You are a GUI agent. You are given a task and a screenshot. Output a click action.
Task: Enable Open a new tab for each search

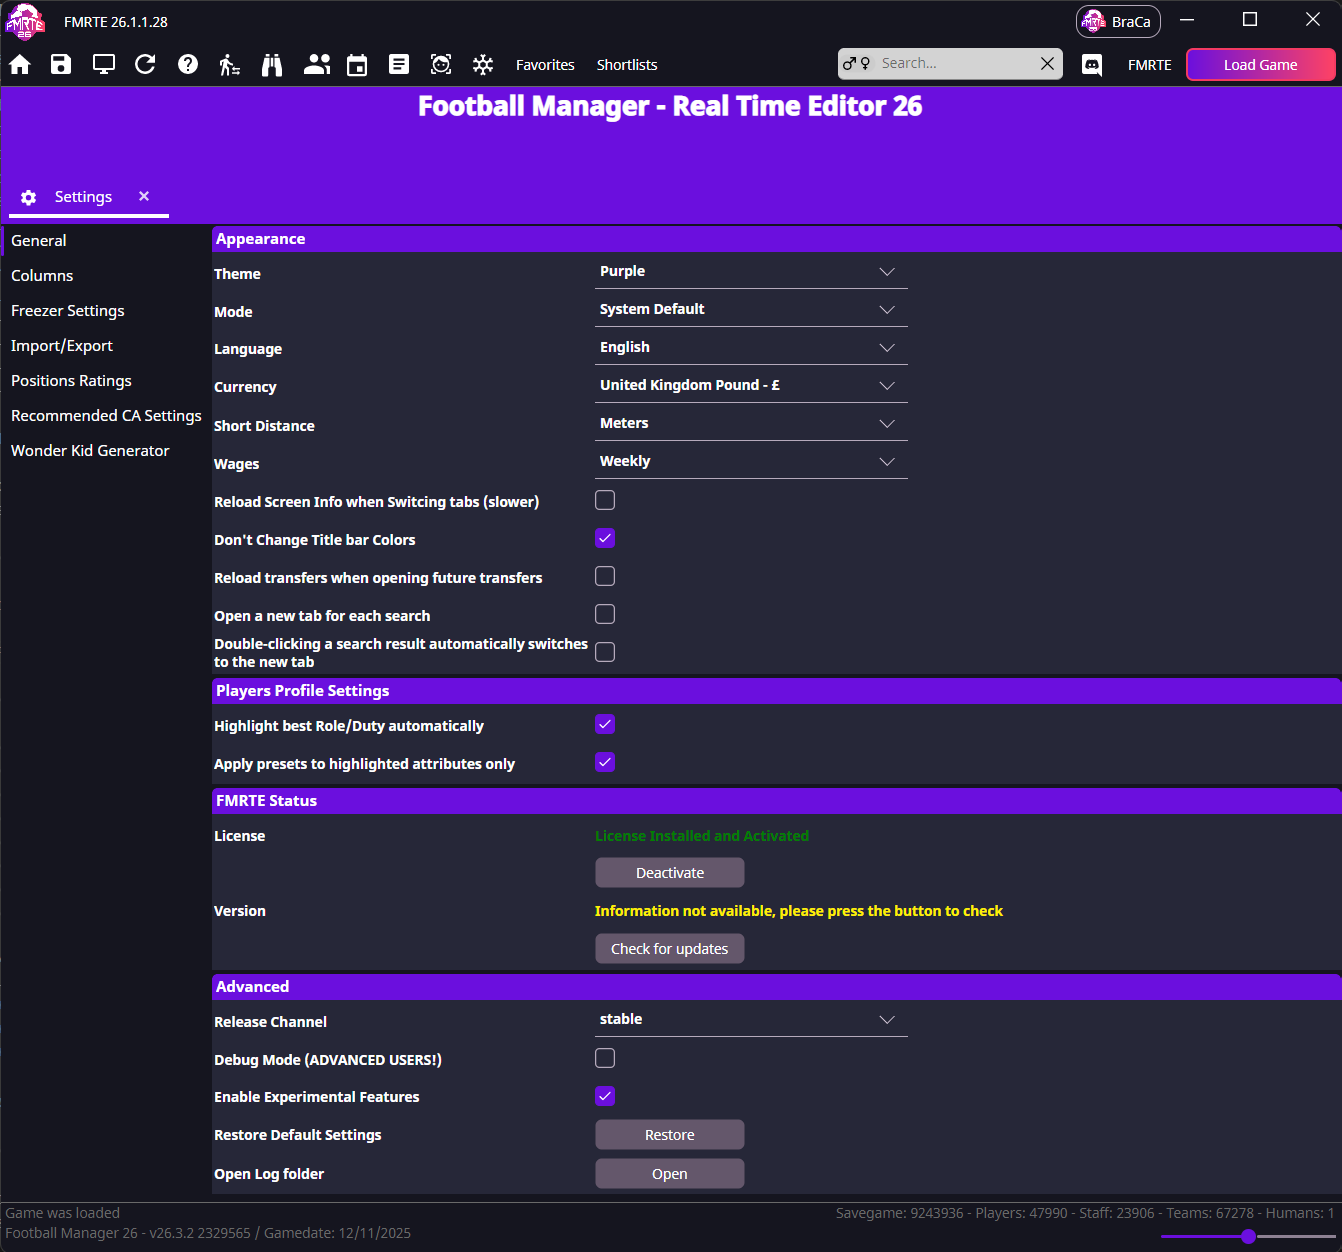click(605, 614)
